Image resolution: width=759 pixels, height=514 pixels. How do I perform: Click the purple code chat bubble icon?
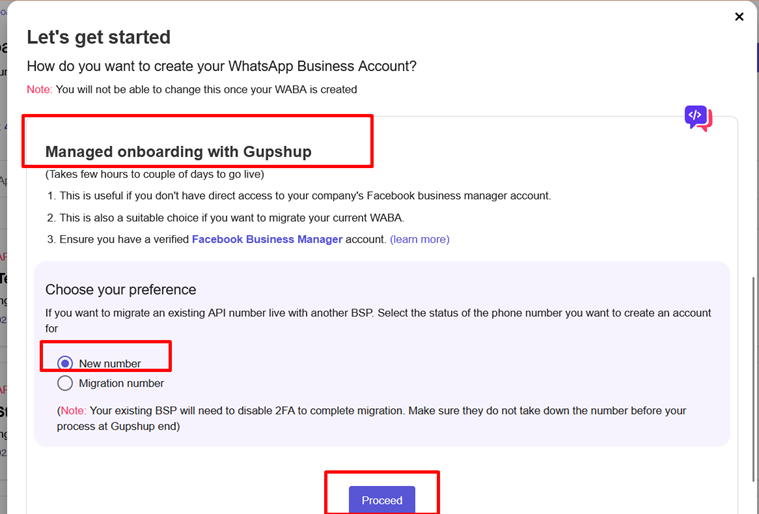coord(698,118)
